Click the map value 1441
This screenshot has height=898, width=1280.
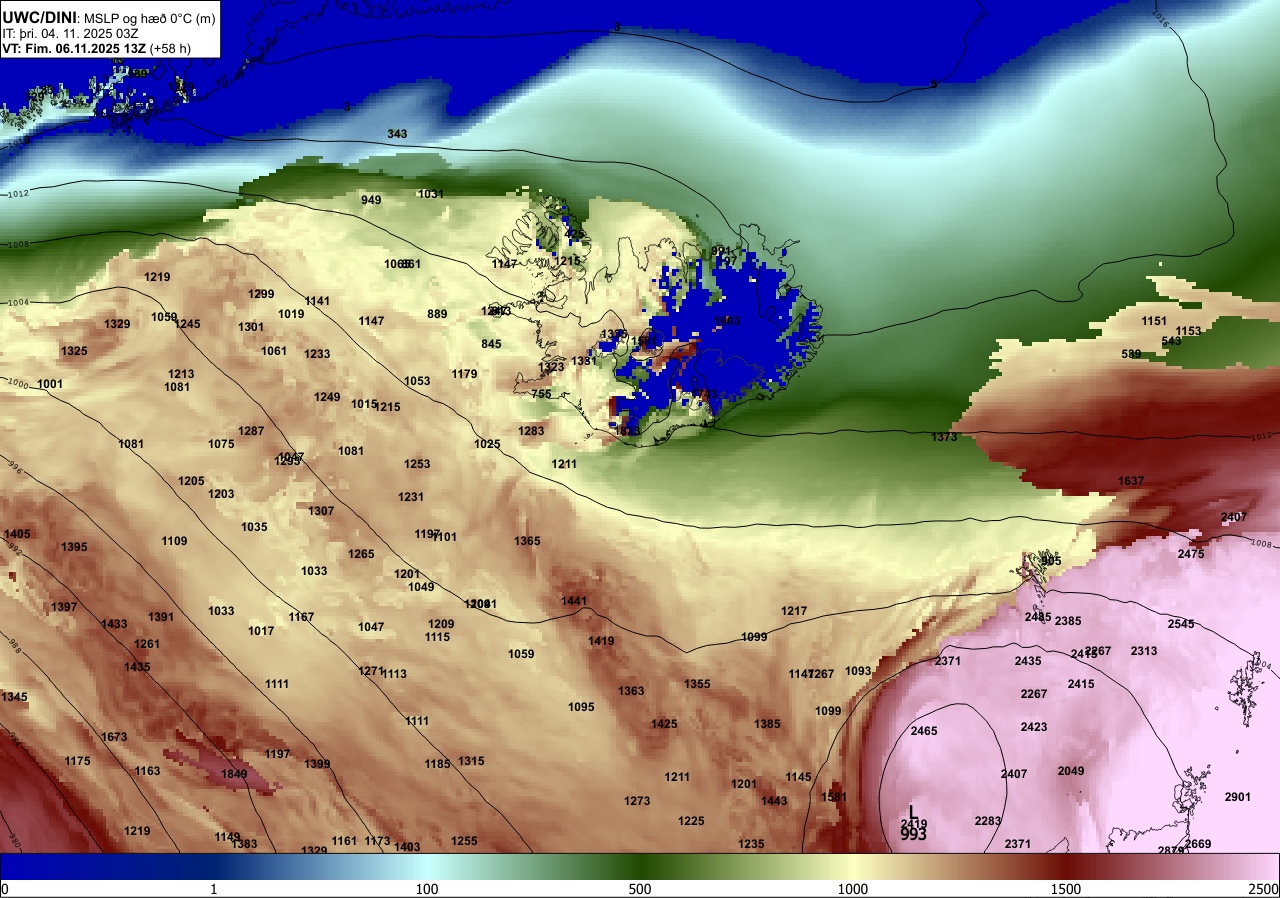[x=574, y=601]
